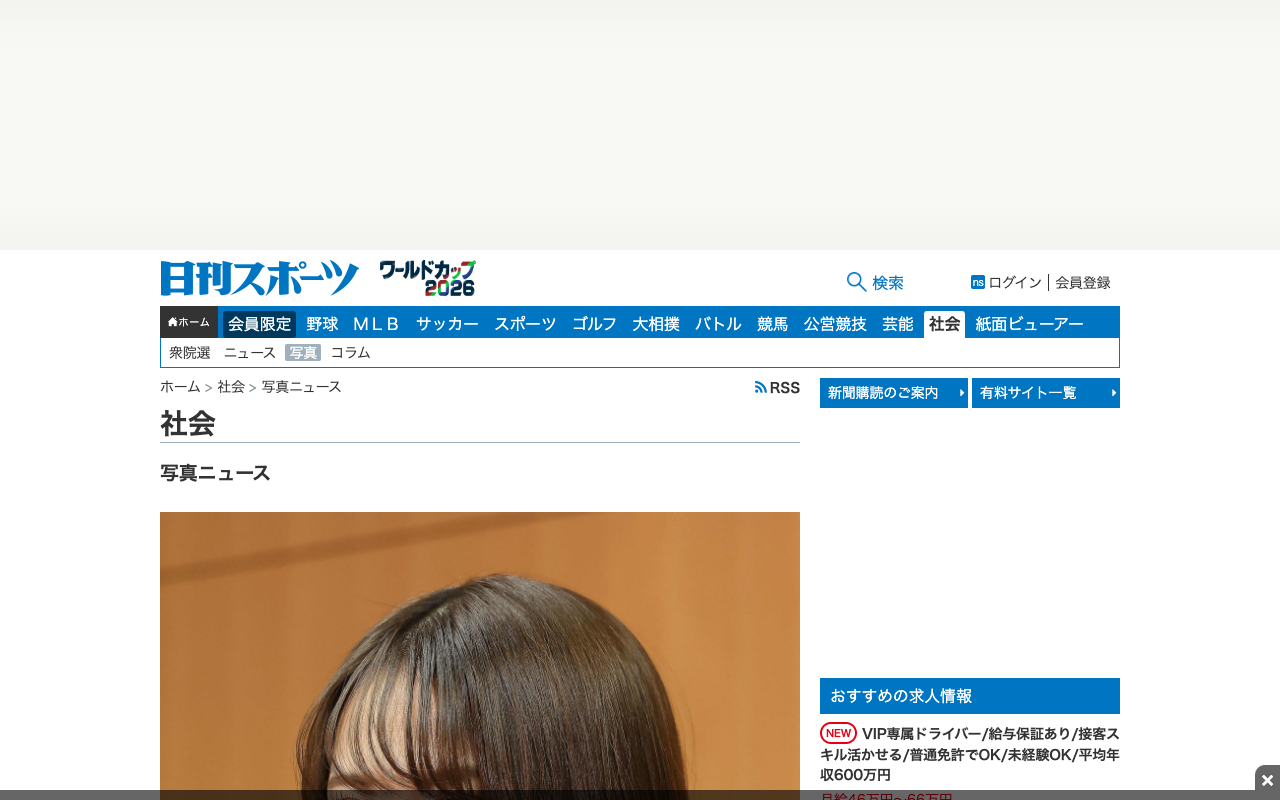Click the 社会 page heading
The height and width of the screenshot is (800, 1280).
(x=188, y=423)
